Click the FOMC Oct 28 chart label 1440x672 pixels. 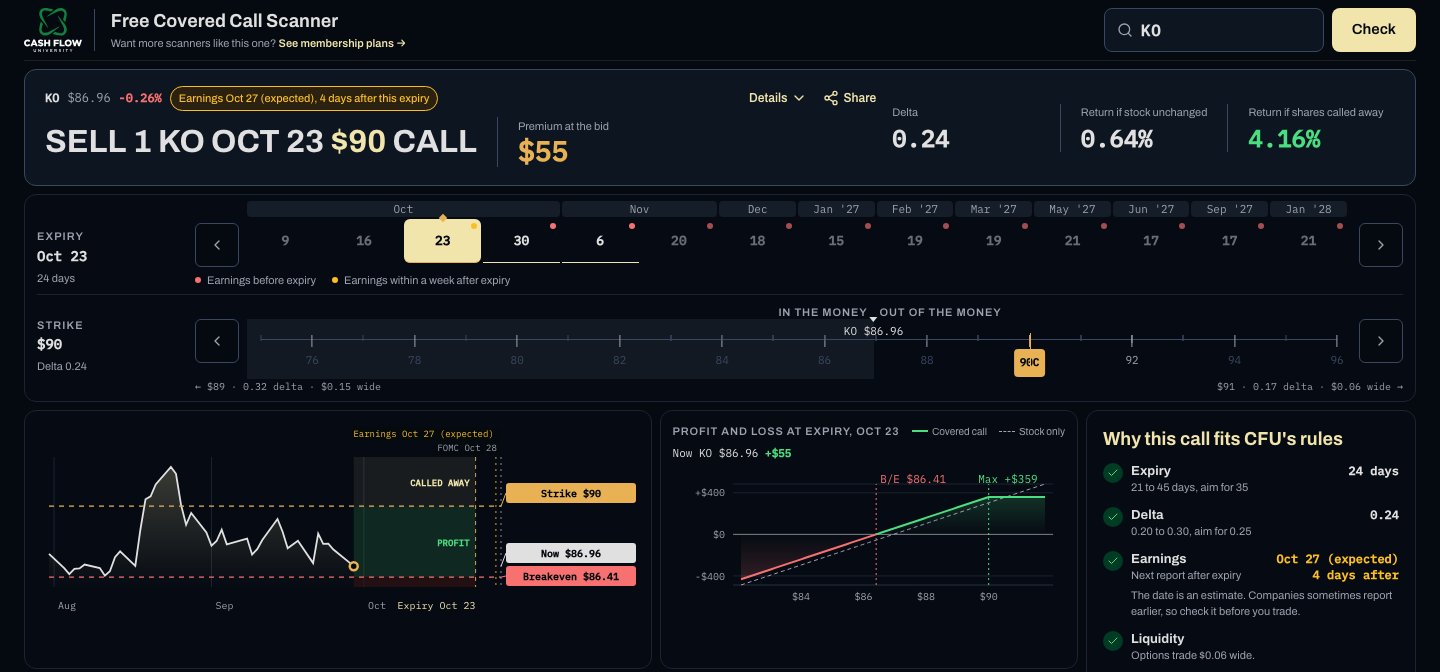point(467,448)
